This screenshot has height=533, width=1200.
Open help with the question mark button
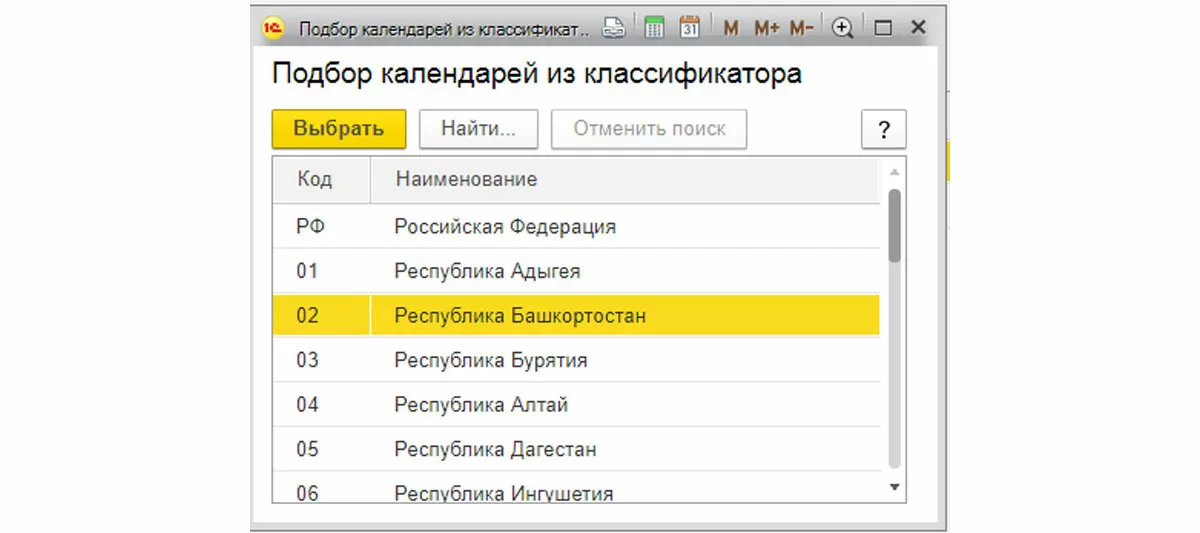coord(883,130)
